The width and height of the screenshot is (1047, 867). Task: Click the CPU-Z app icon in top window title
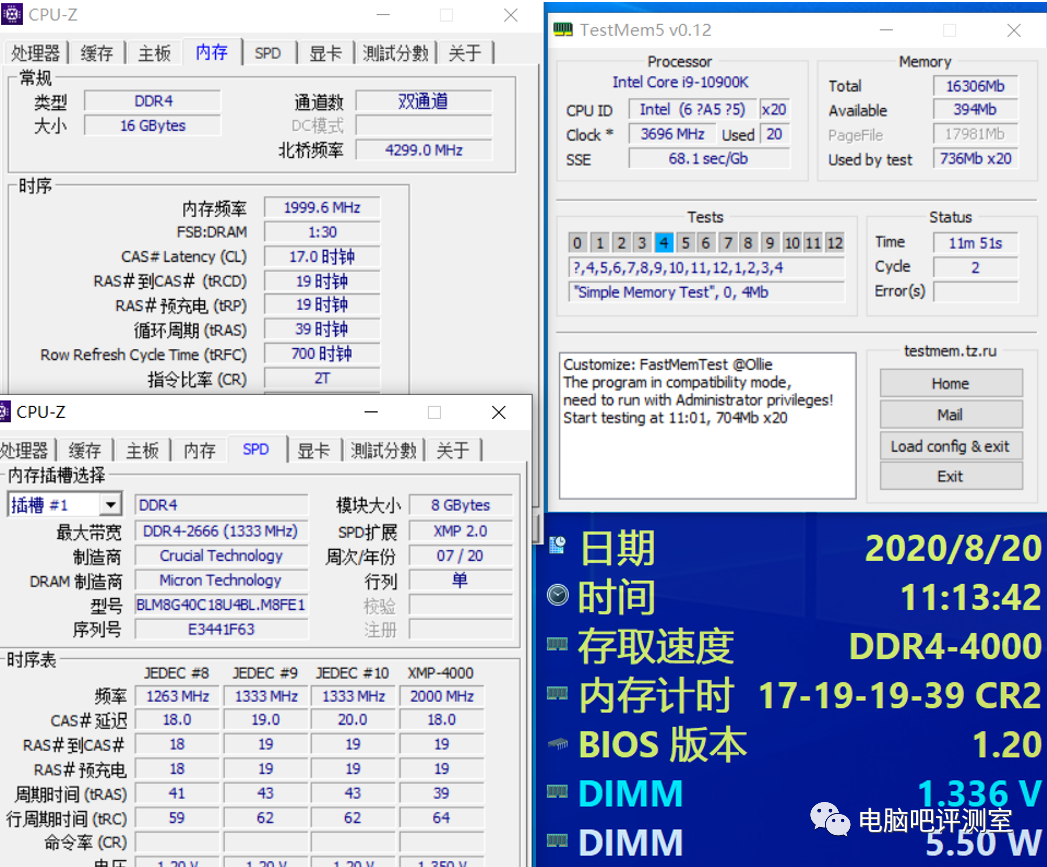(12, 14)
